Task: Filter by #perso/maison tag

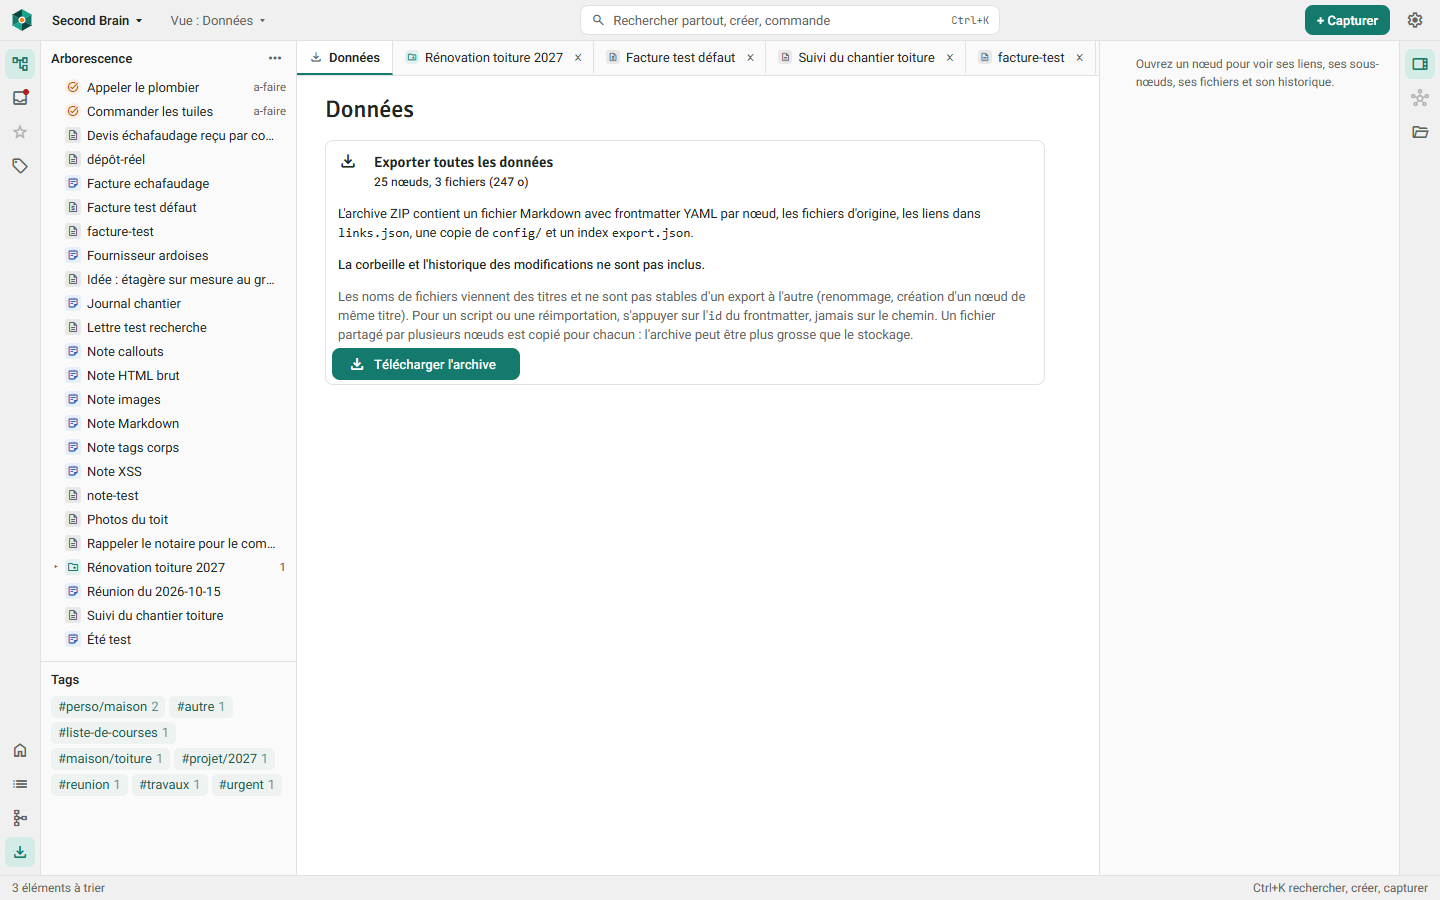Action: 108,707
